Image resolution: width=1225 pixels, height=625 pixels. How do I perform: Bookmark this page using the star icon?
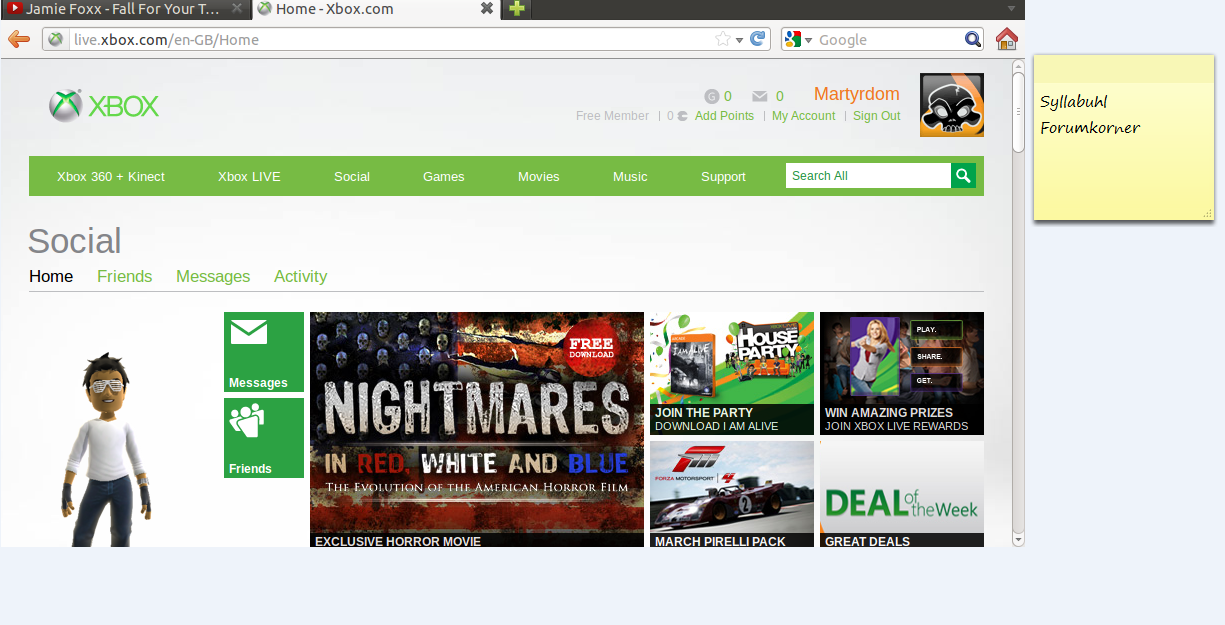(723, 39)
